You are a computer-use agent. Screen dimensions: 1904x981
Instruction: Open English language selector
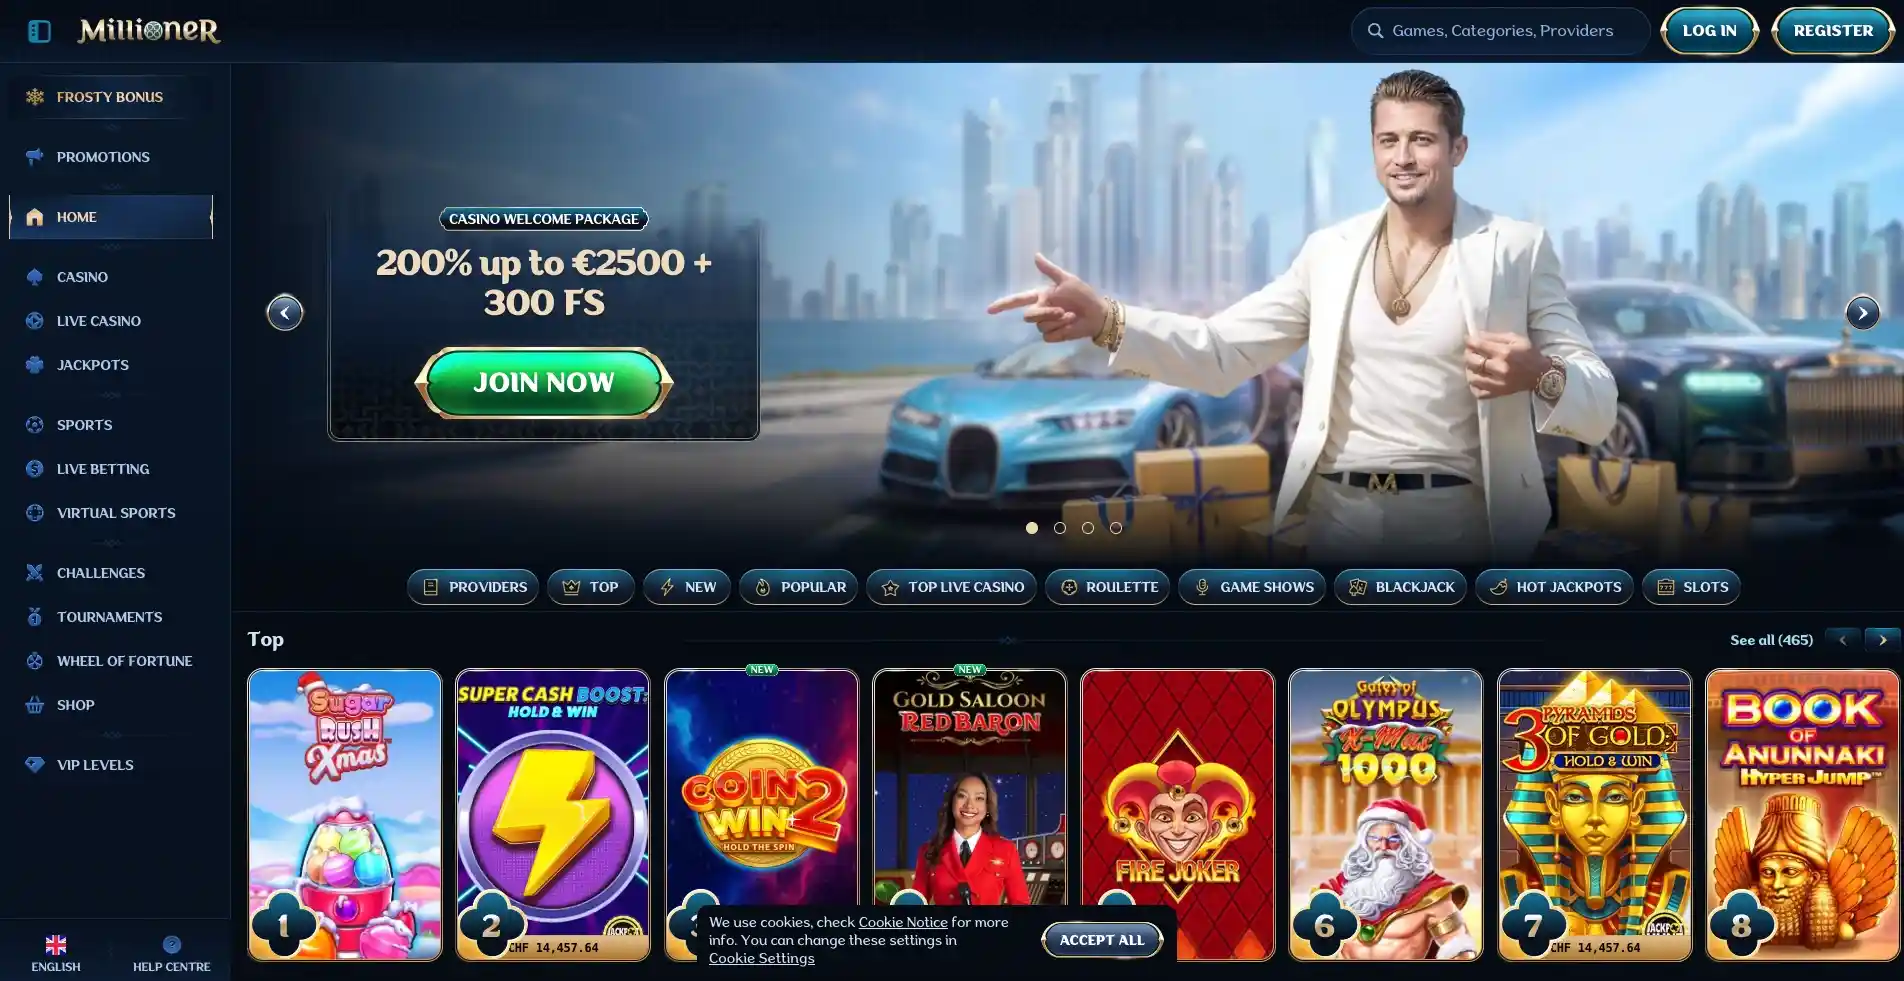tap(56, 953)
